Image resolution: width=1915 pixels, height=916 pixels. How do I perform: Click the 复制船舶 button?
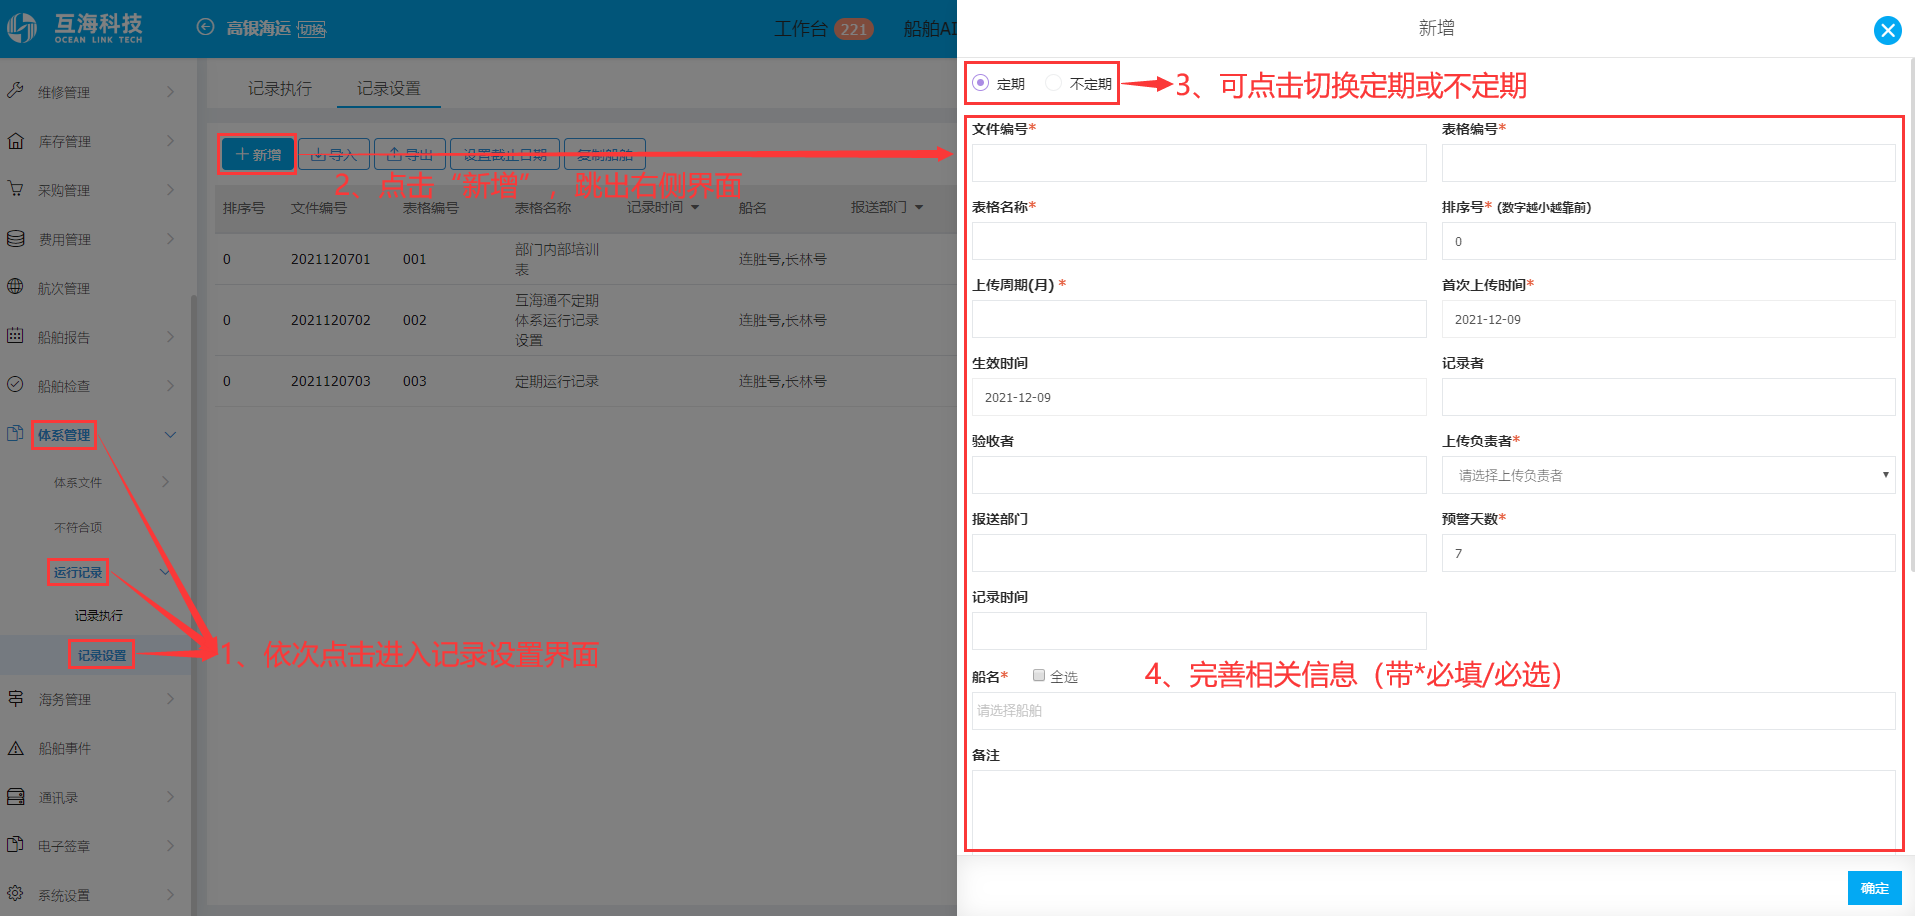coord(605,155)
